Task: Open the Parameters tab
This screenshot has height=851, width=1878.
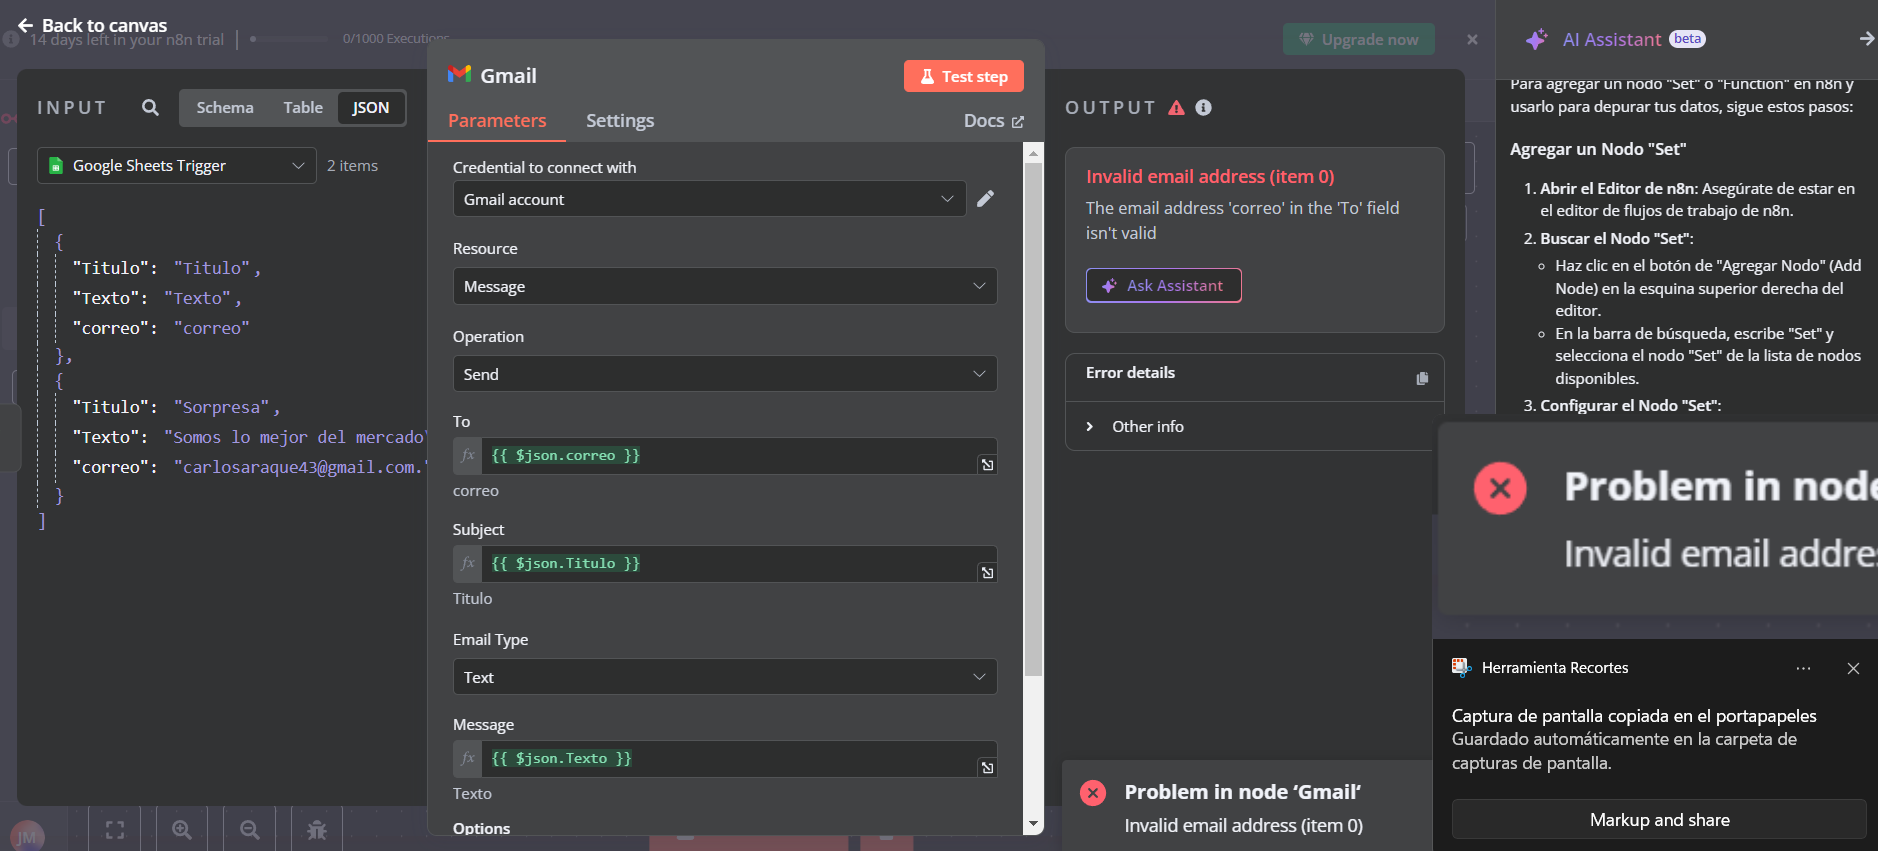Action: 497,121
